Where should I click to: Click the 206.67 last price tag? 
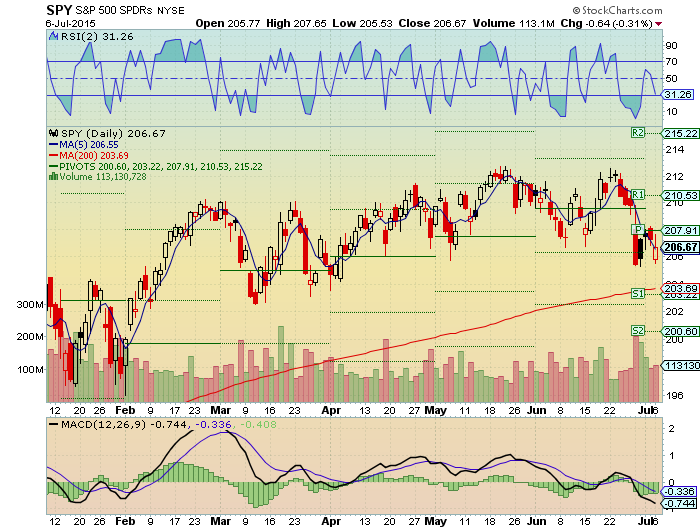pos(680,247)
